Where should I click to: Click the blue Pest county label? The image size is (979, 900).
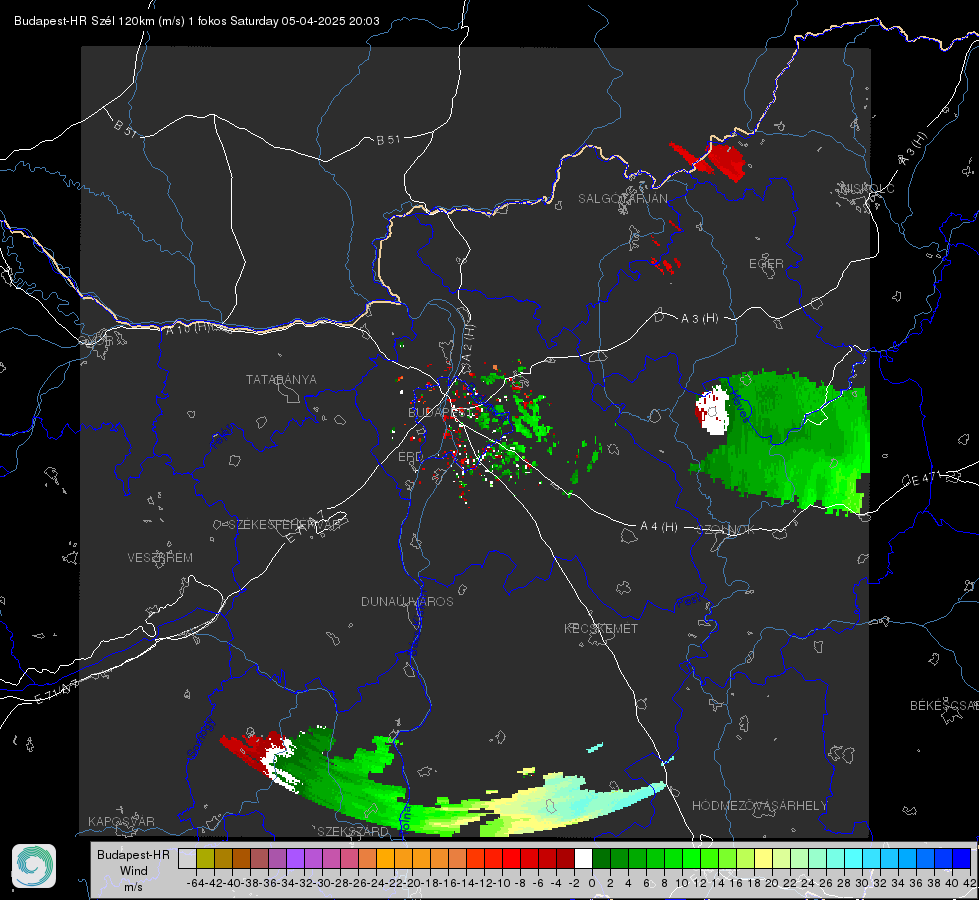tap(689, 601)
